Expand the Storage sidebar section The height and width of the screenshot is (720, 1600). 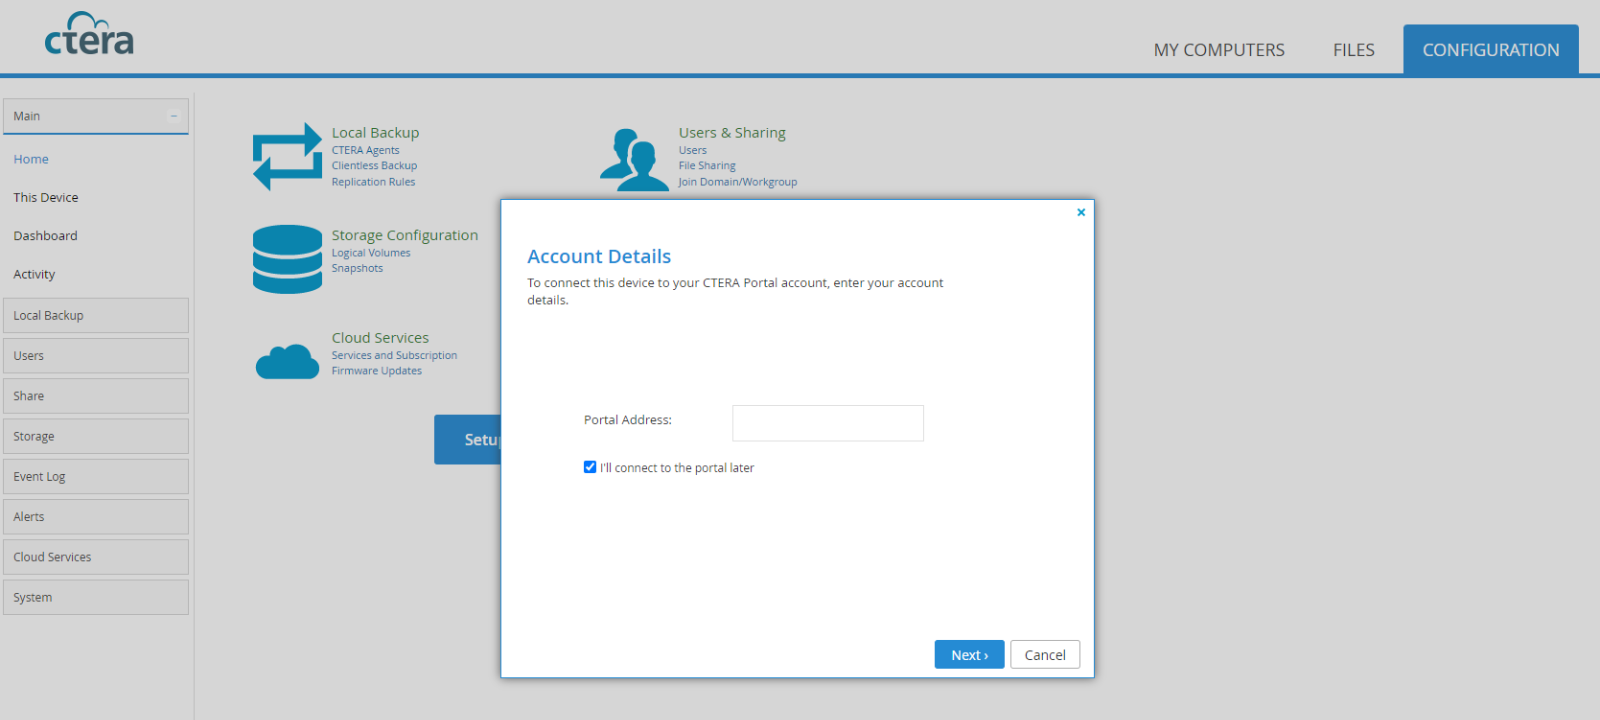(x=96, y=436)
